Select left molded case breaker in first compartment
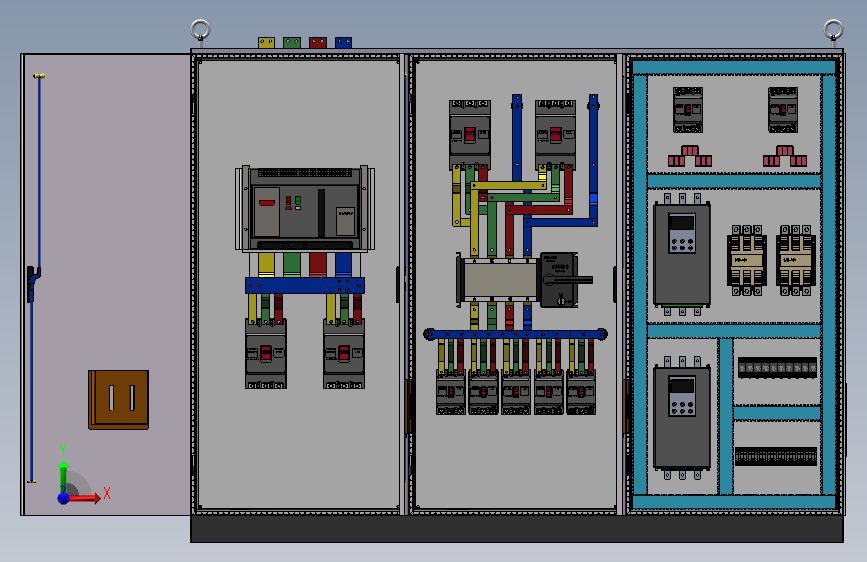 tap(266, 354)
